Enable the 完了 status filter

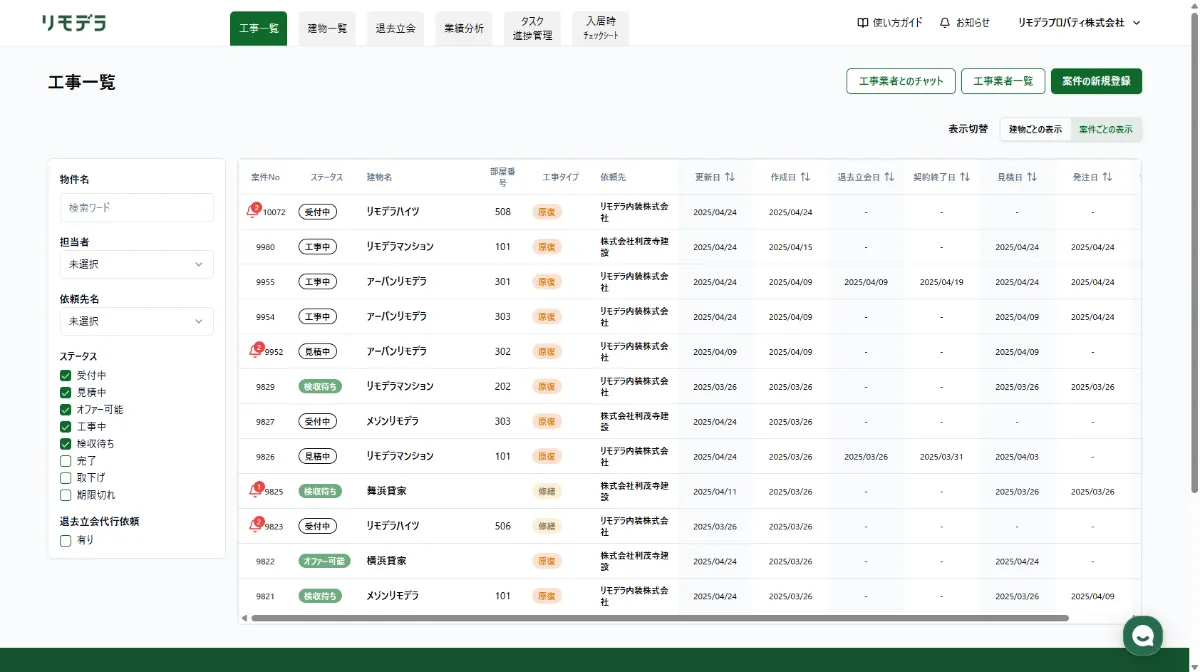(66, 461)
